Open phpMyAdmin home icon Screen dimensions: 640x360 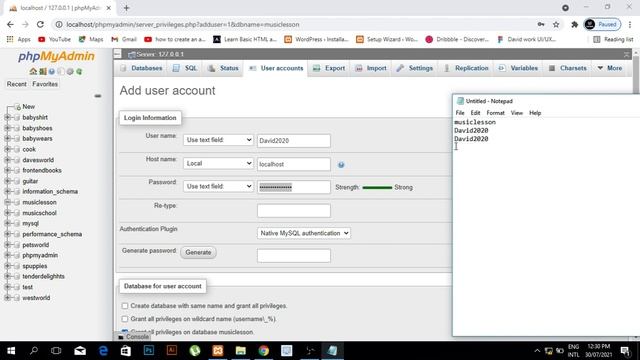coord(33,71)
